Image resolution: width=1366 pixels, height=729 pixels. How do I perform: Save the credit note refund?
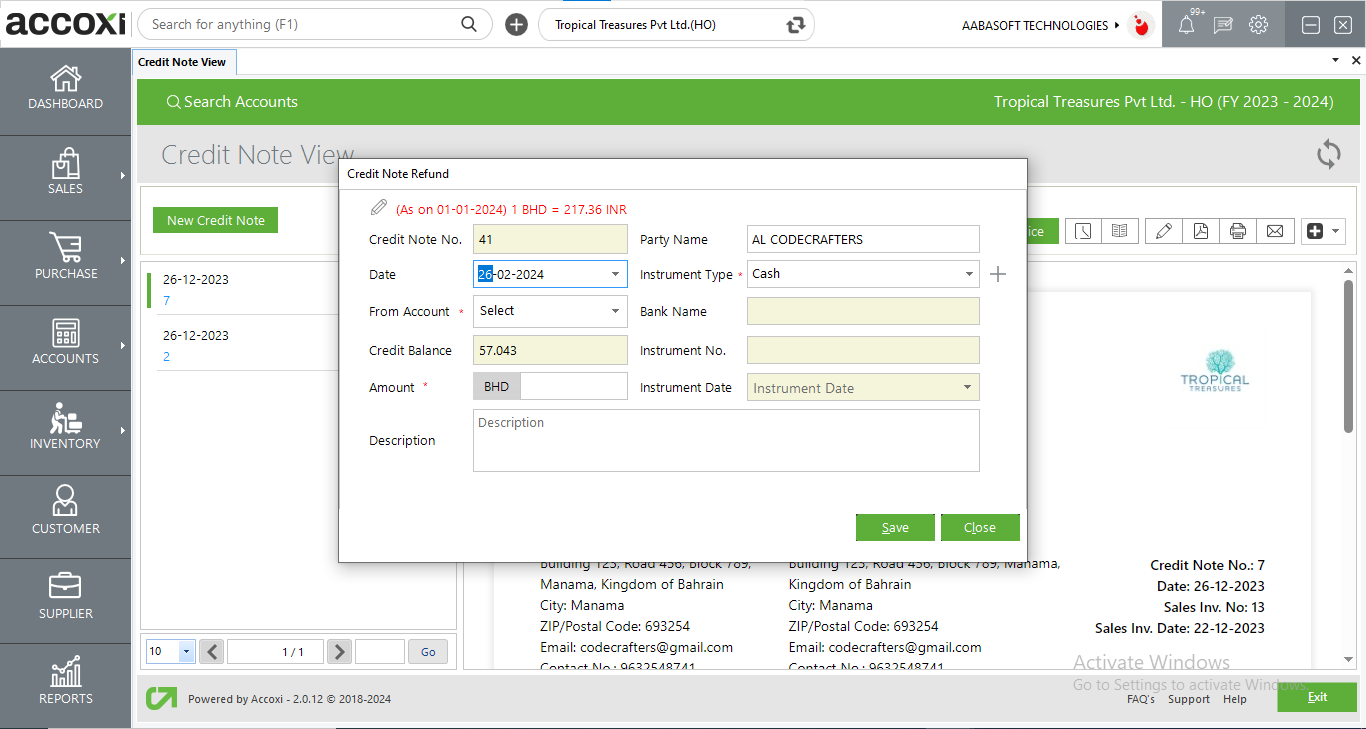pos(895,527)
